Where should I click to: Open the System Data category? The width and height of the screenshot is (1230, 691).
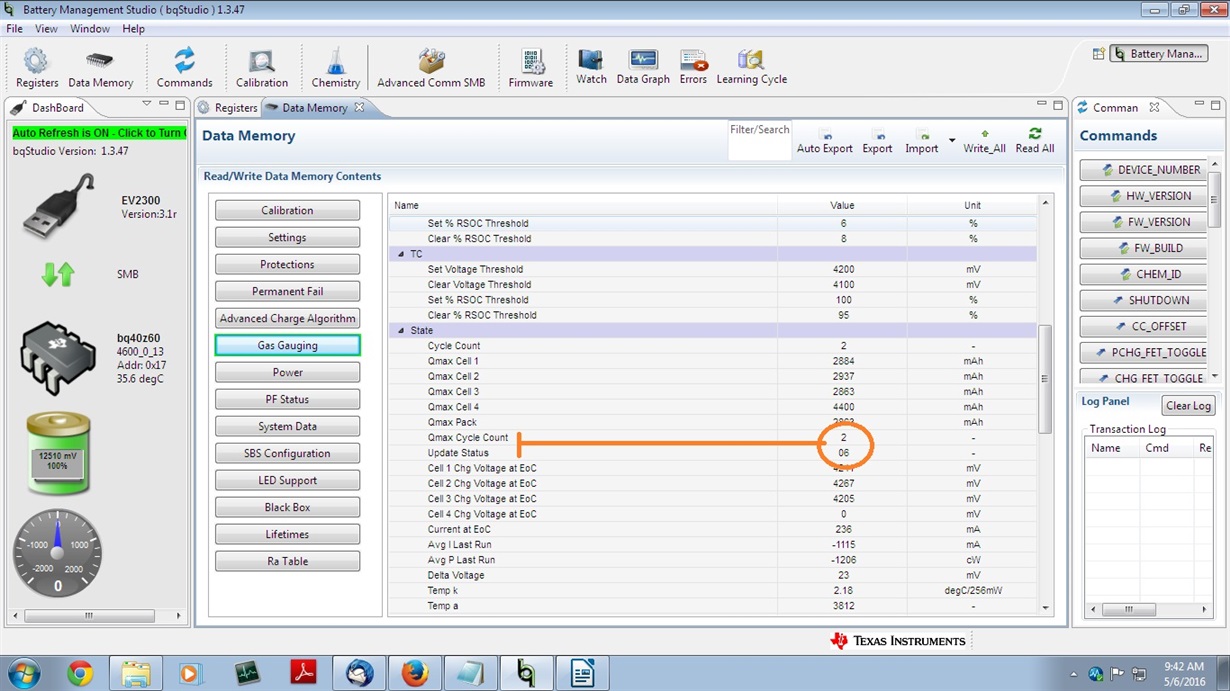[x=287, y=427]
